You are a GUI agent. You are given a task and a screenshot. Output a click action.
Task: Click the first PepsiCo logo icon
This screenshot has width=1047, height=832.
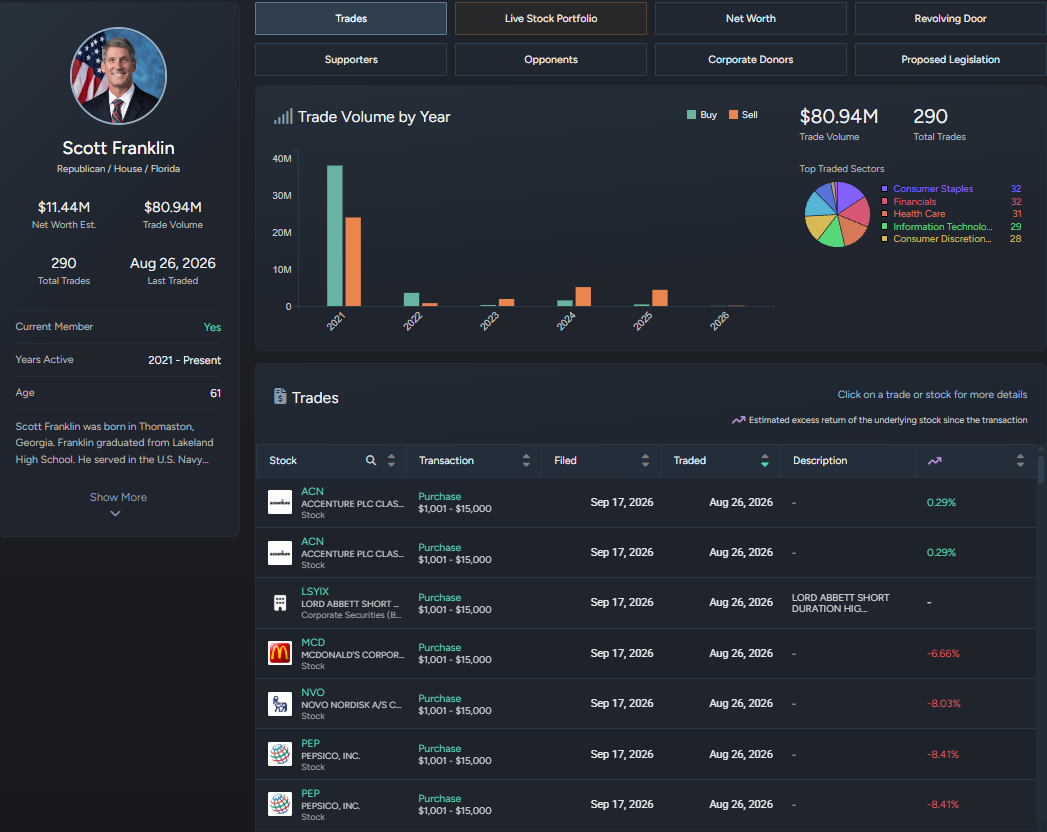pos(280,754)
